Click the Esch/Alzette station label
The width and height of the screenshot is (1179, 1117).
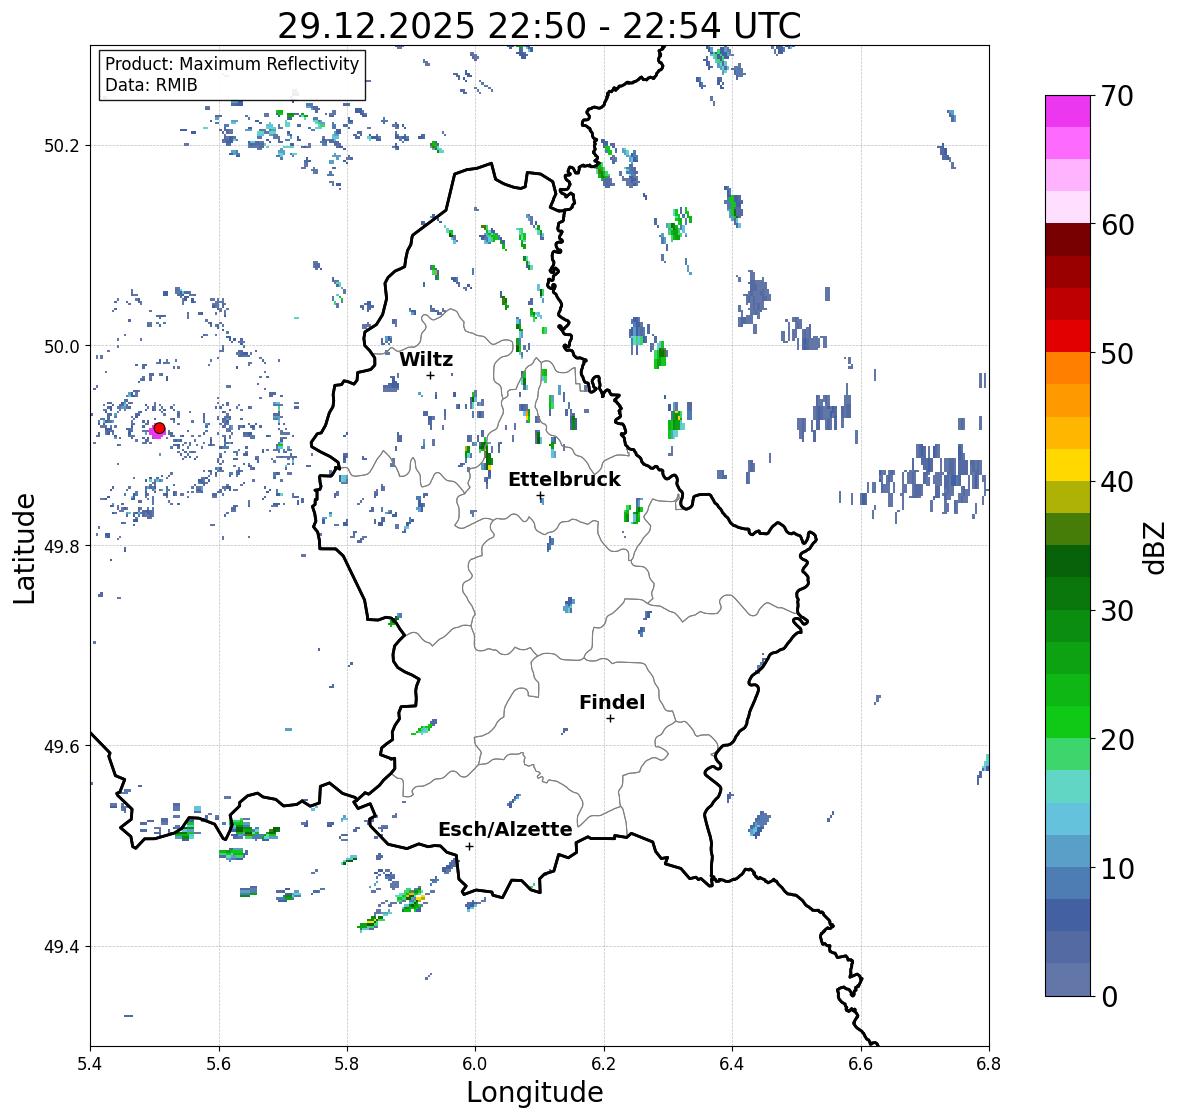pos(505,829)
